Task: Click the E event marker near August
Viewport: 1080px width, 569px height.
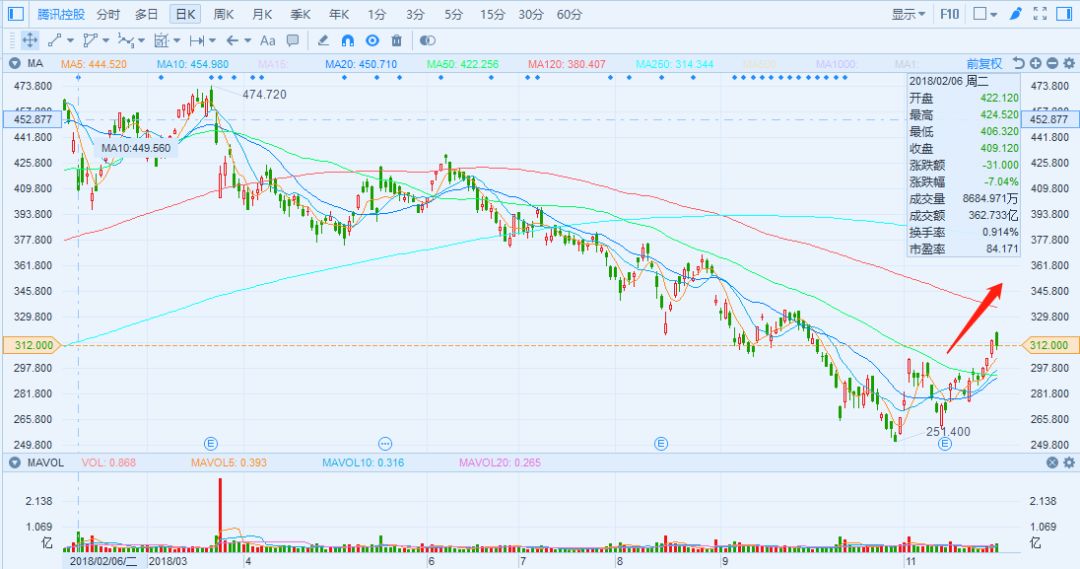Action: coord(661,444)
